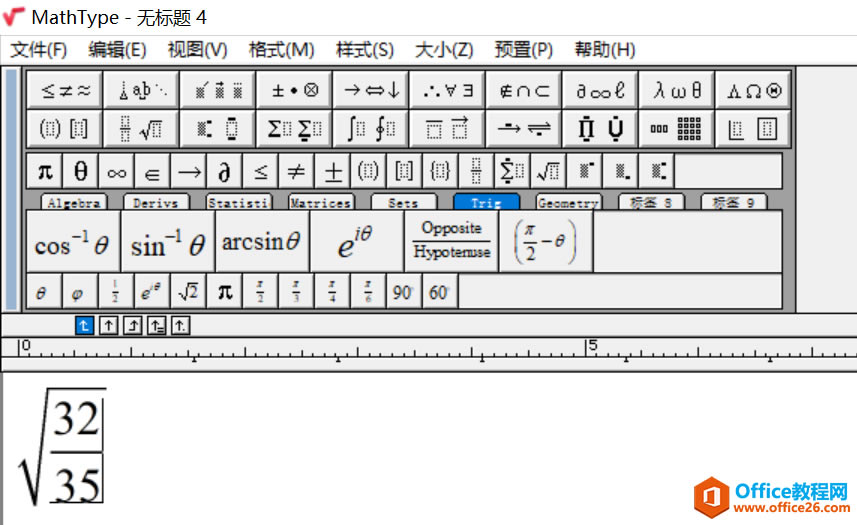
Task: Insert the cos⁻¹θ expression
Action: coord(73,242)
